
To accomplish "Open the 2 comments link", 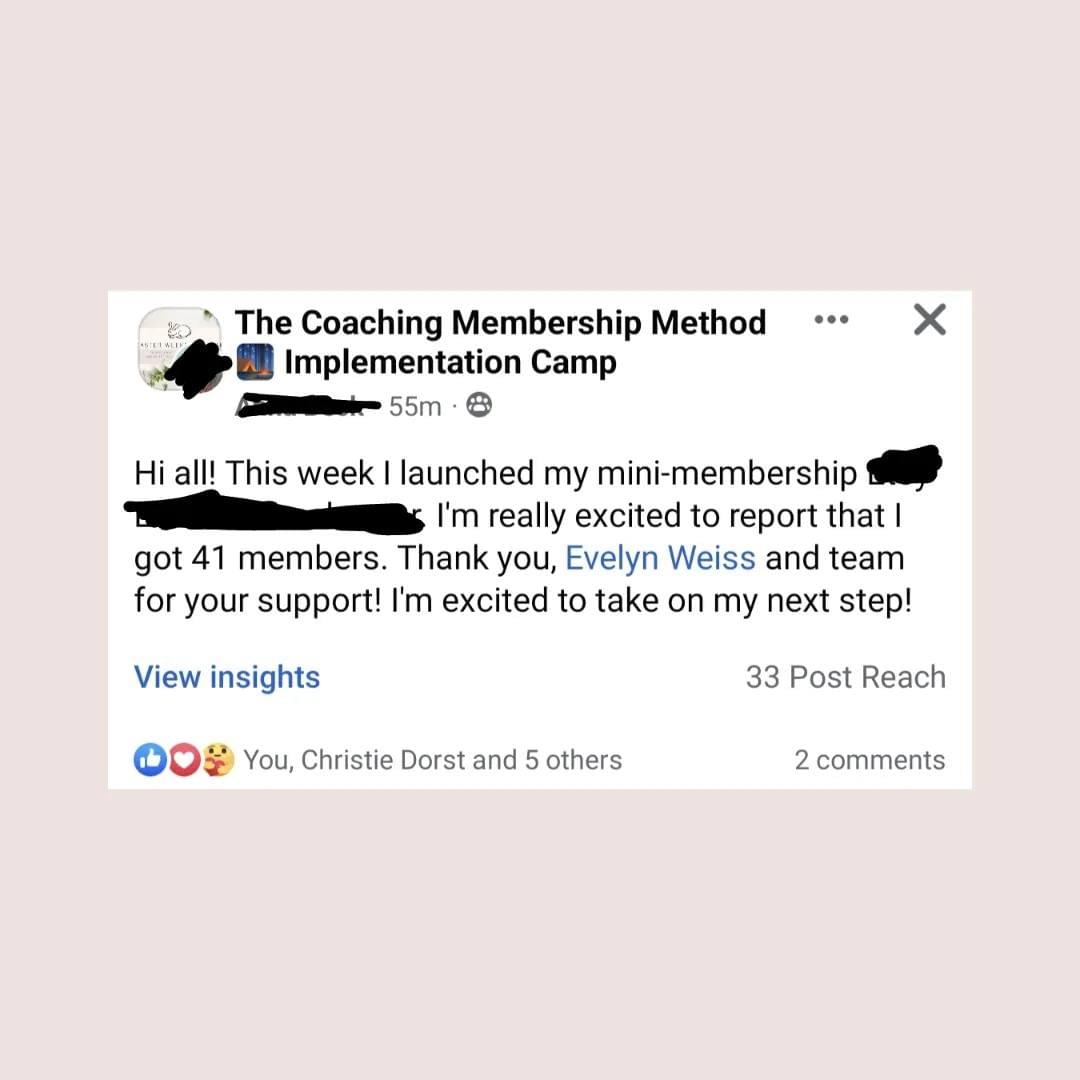I will pyautogui.click(x=869, y=760).
